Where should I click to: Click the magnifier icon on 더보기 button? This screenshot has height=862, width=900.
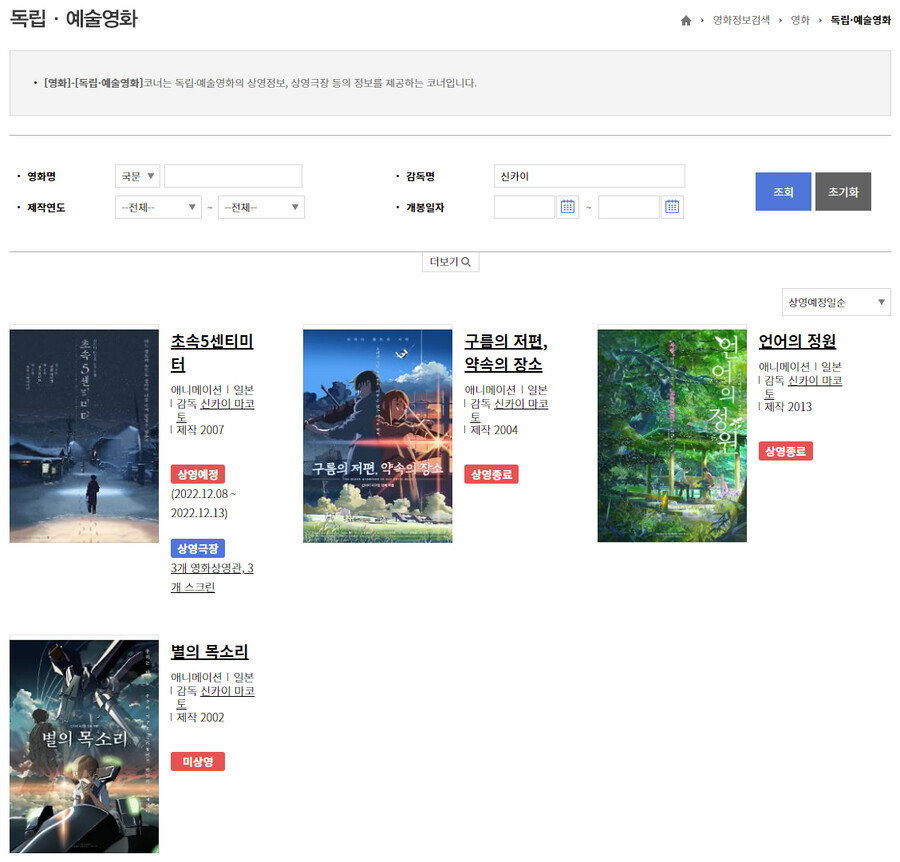coord(466,262)
